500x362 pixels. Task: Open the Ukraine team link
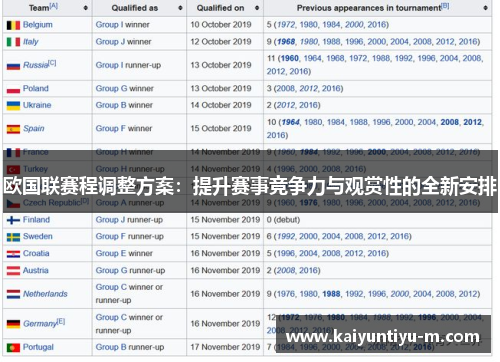tap(37, 105)
